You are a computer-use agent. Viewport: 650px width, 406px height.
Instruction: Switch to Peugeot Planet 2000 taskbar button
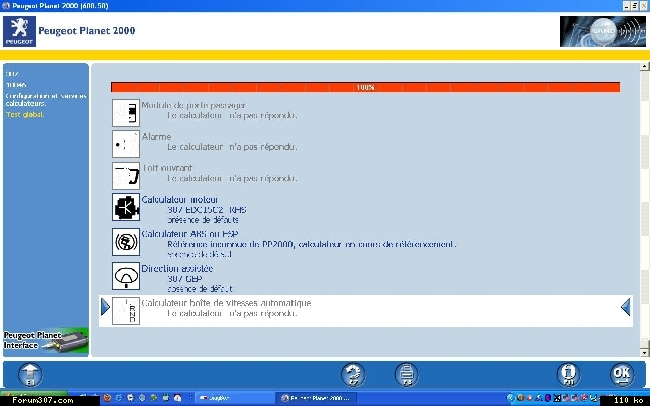315,398
